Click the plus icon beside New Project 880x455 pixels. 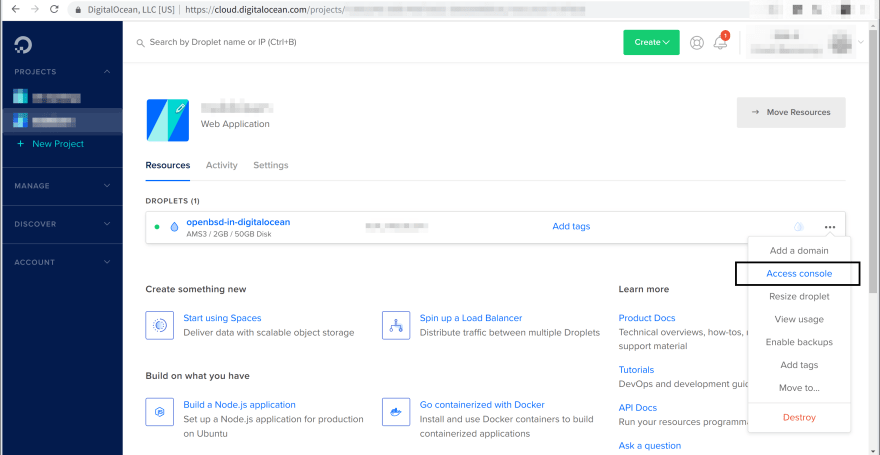[x=21, y=144]
